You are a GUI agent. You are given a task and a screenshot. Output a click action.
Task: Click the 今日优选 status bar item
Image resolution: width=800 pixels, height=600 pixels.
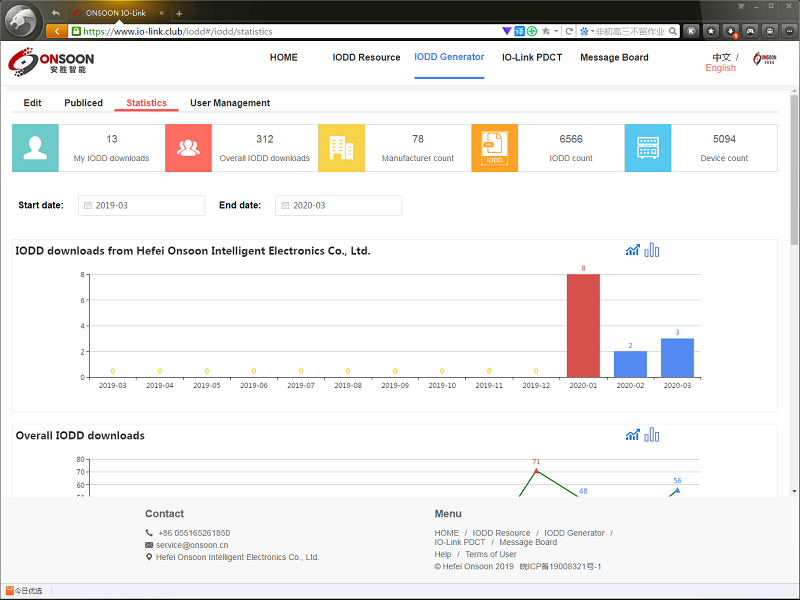point(24,591)
